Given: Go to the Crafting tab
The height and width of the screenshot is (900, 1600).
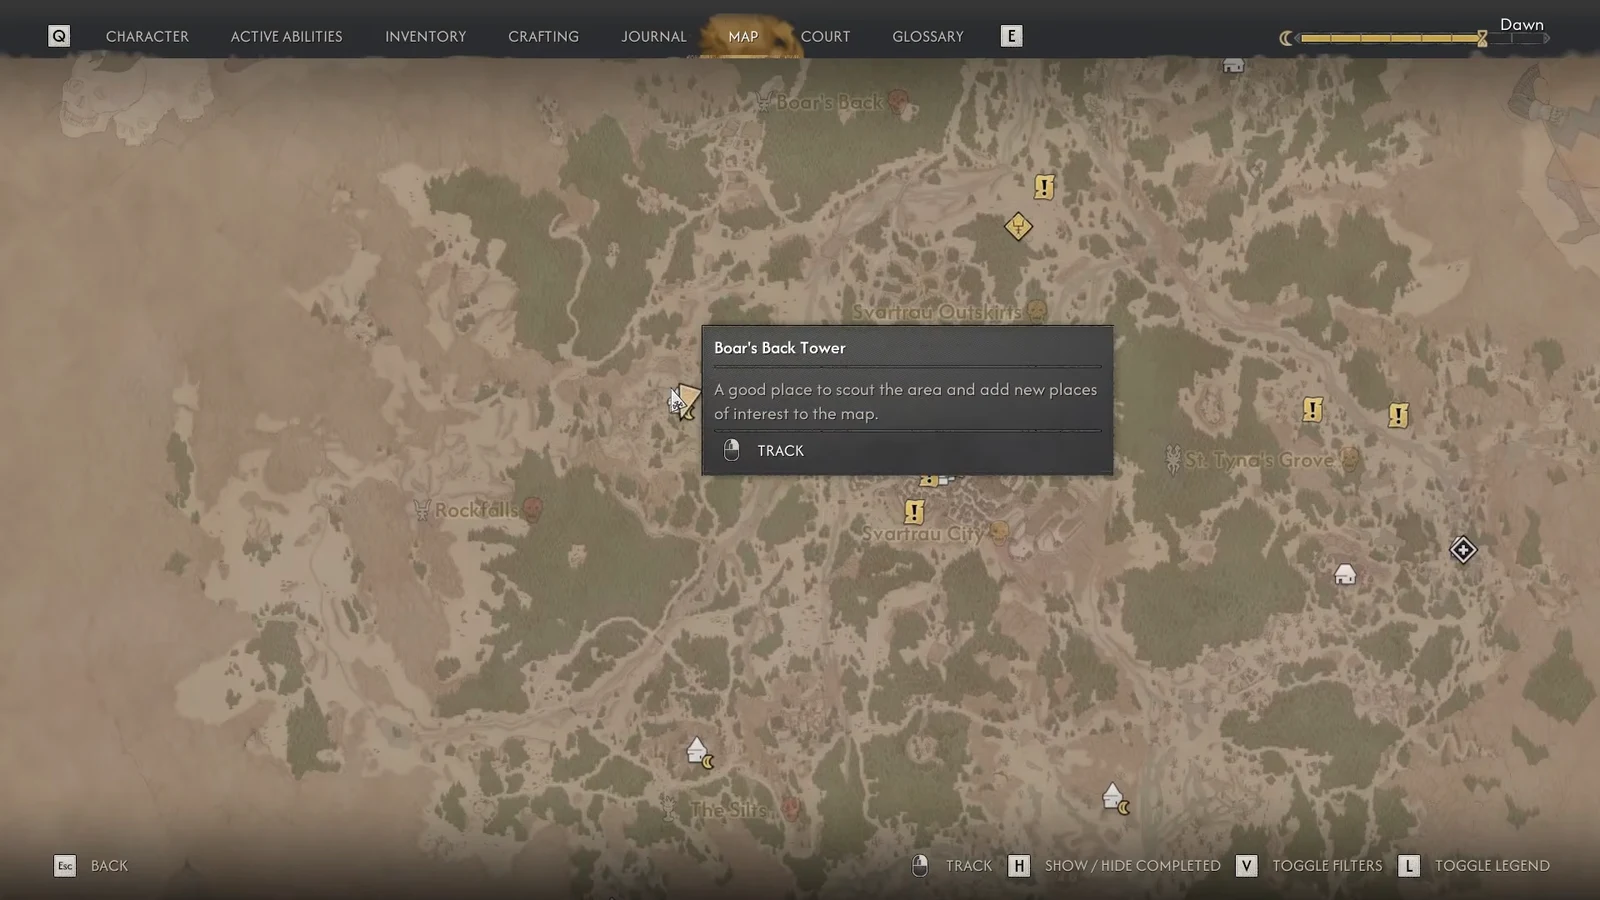Looking at the screenshot, I should (x=543, y=36).
